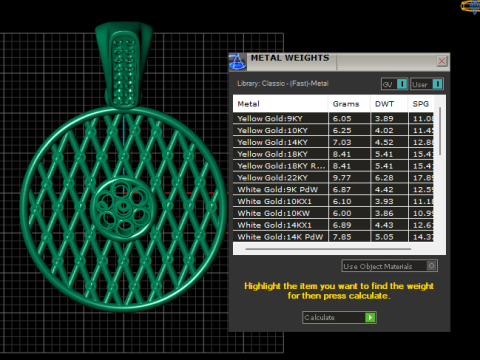Click the 9.77 grams value
The width and height of the screenshot is (480, 360).
tap(342, 178)
